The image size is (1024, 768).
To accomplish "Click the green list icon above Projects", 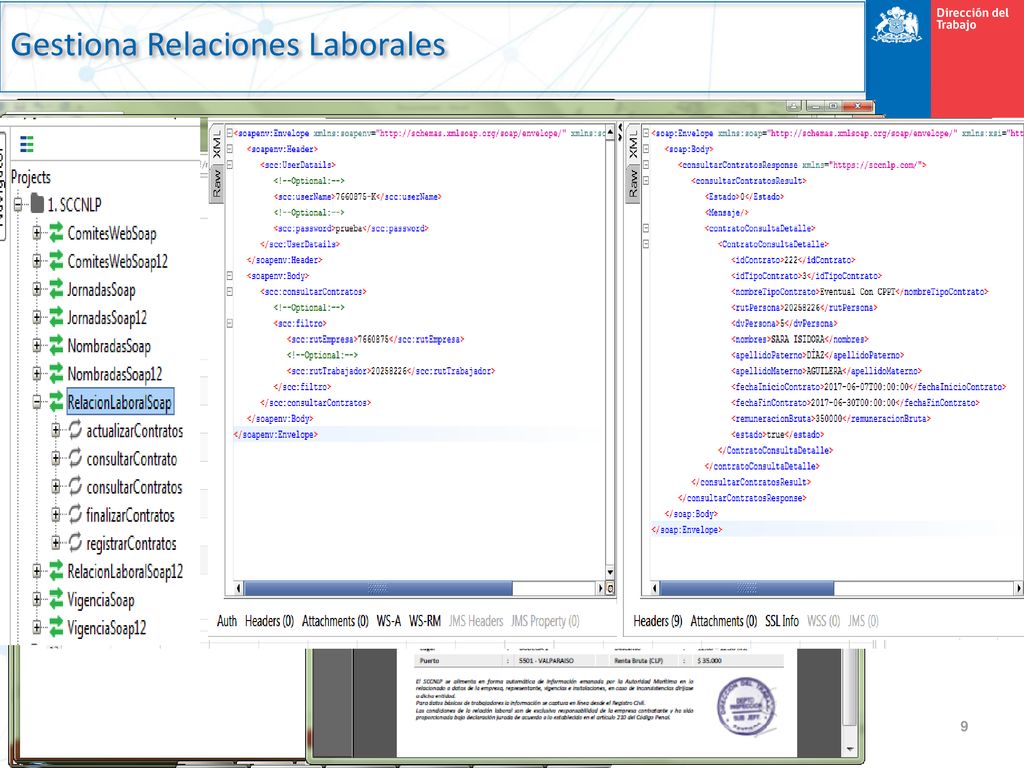I will (x=27, y=144).
